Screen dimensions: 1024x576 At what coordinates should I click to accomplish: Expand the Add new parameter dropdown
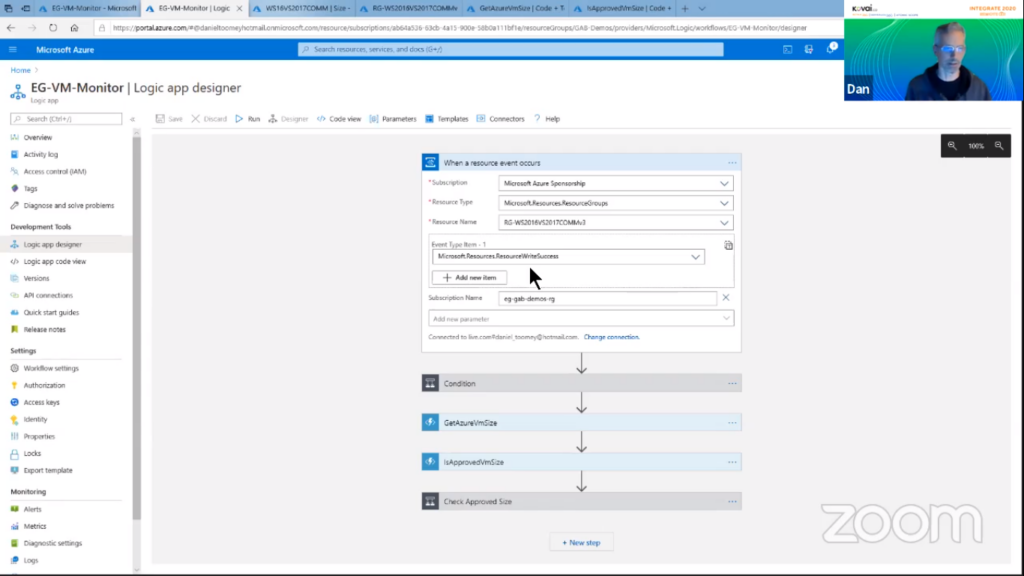pyautogui.click(x=726, y=319)
